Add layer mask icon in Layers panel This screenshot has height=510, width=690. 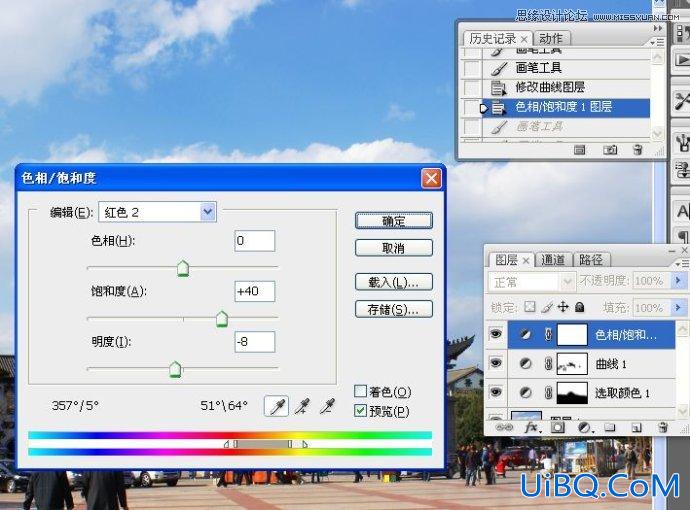[x=558, y=427]
